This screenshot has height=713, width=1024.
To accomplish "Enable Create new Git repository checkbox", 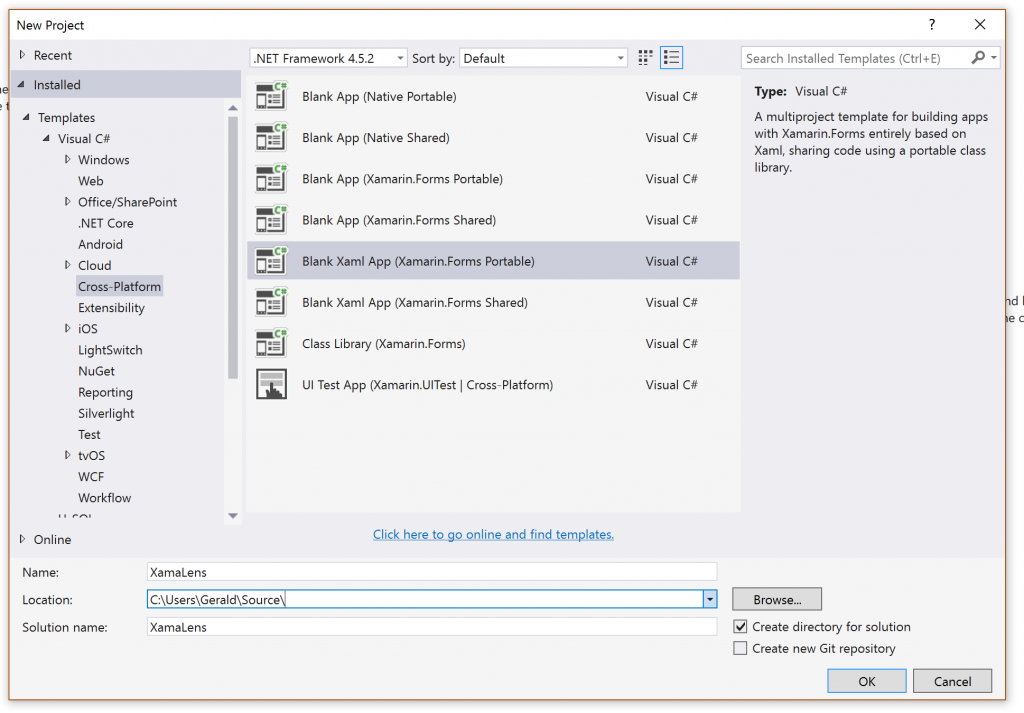I will click(x=740, y=649).
